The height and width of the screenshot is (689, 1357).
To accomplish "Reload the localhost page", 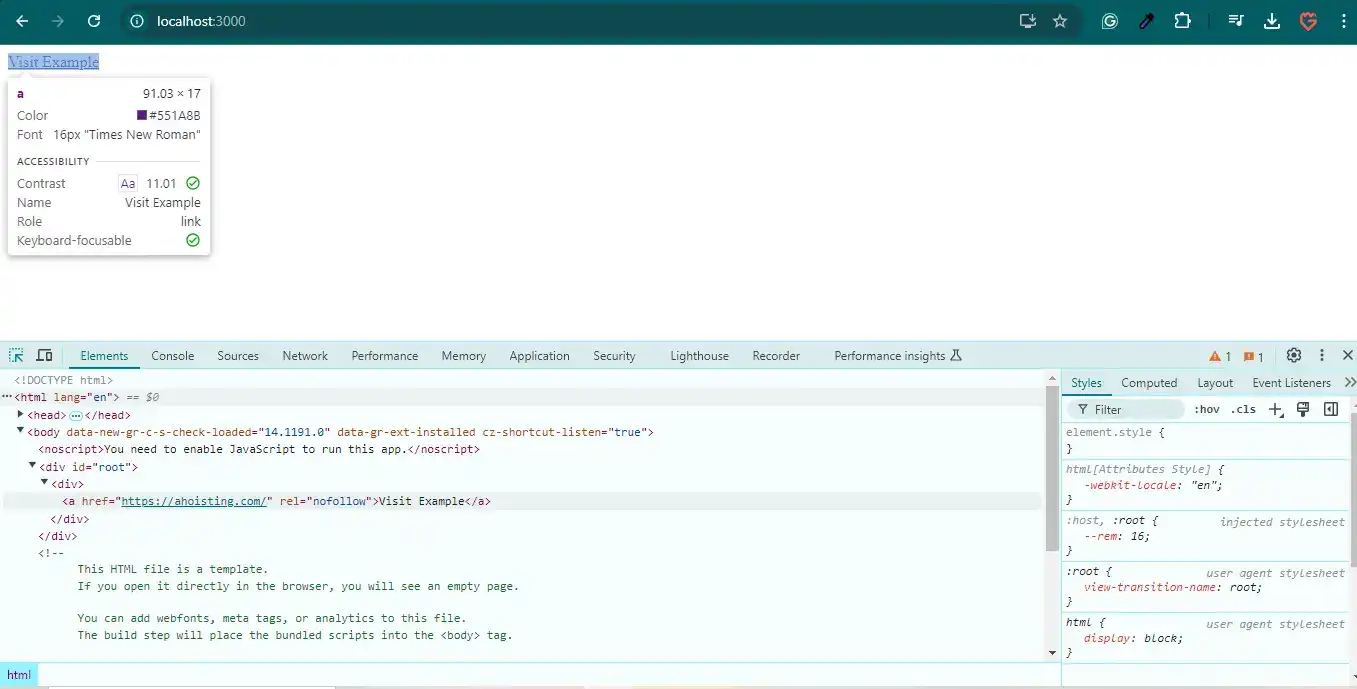I will 94,21.
